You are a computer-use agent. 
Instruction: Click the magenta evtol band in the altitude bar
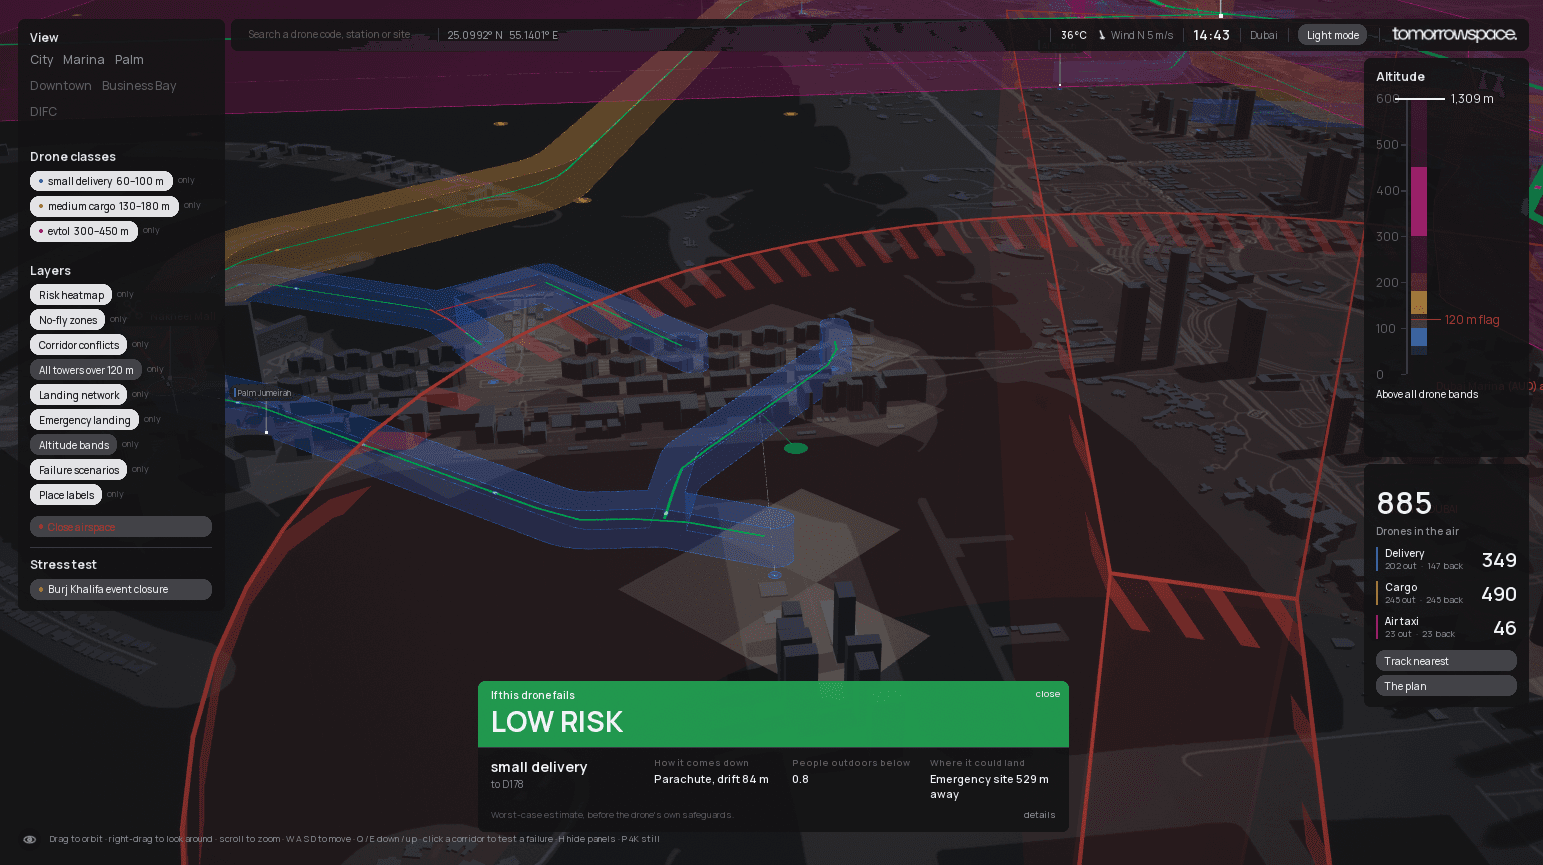(1418, 201)
